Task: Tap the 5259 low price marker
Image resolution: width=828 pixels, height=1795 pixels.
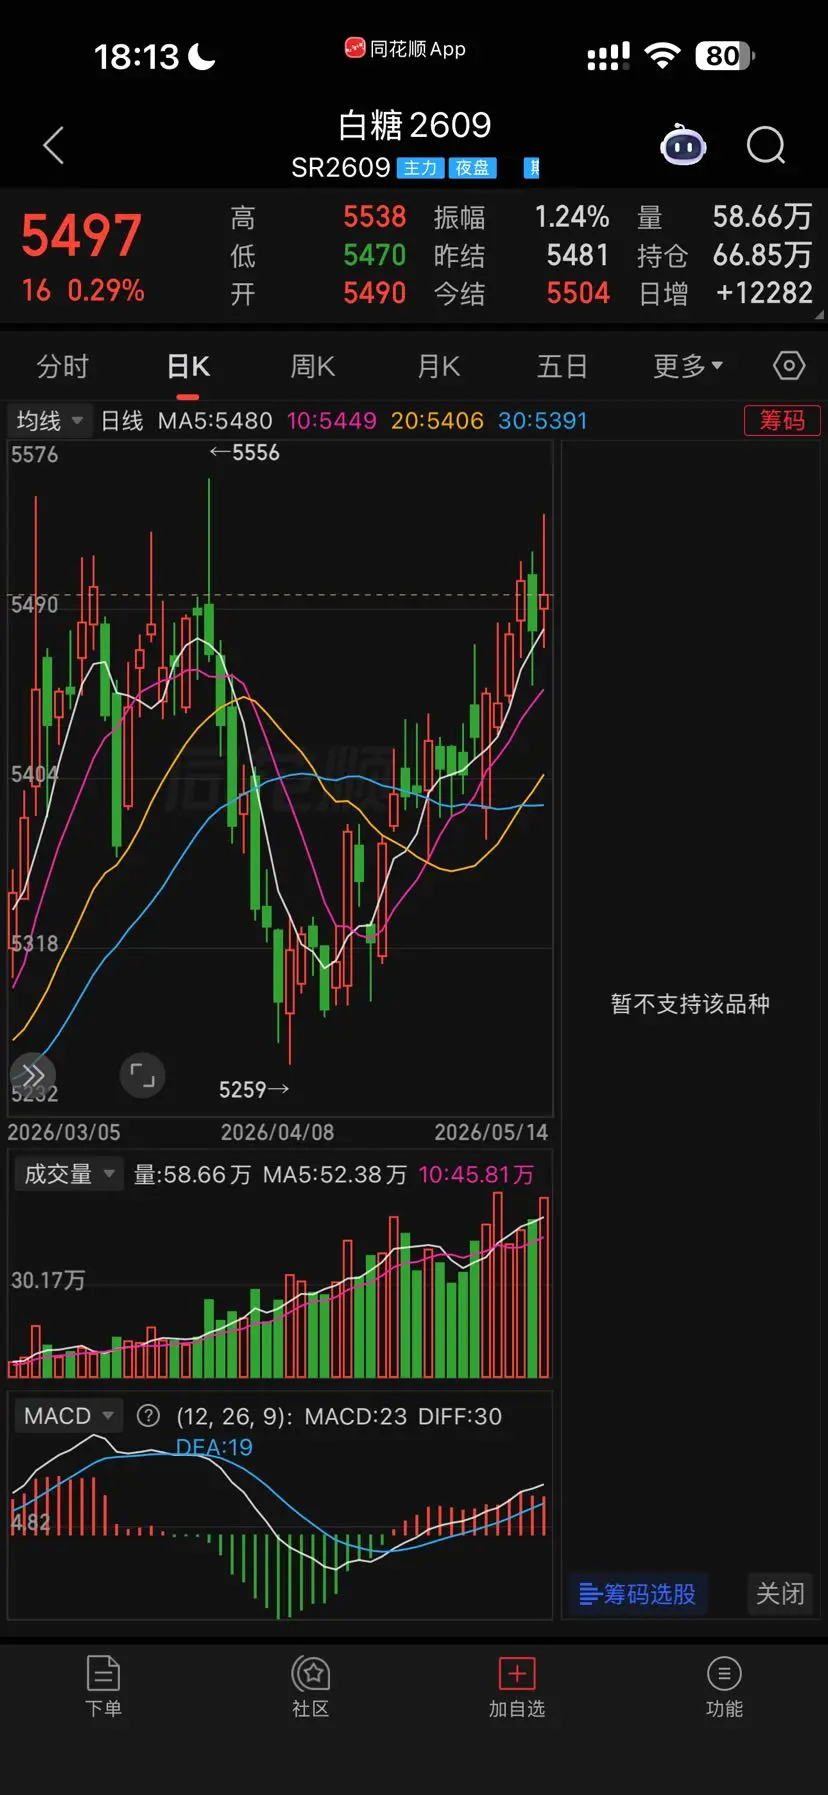Action: tap(254, 1089)
